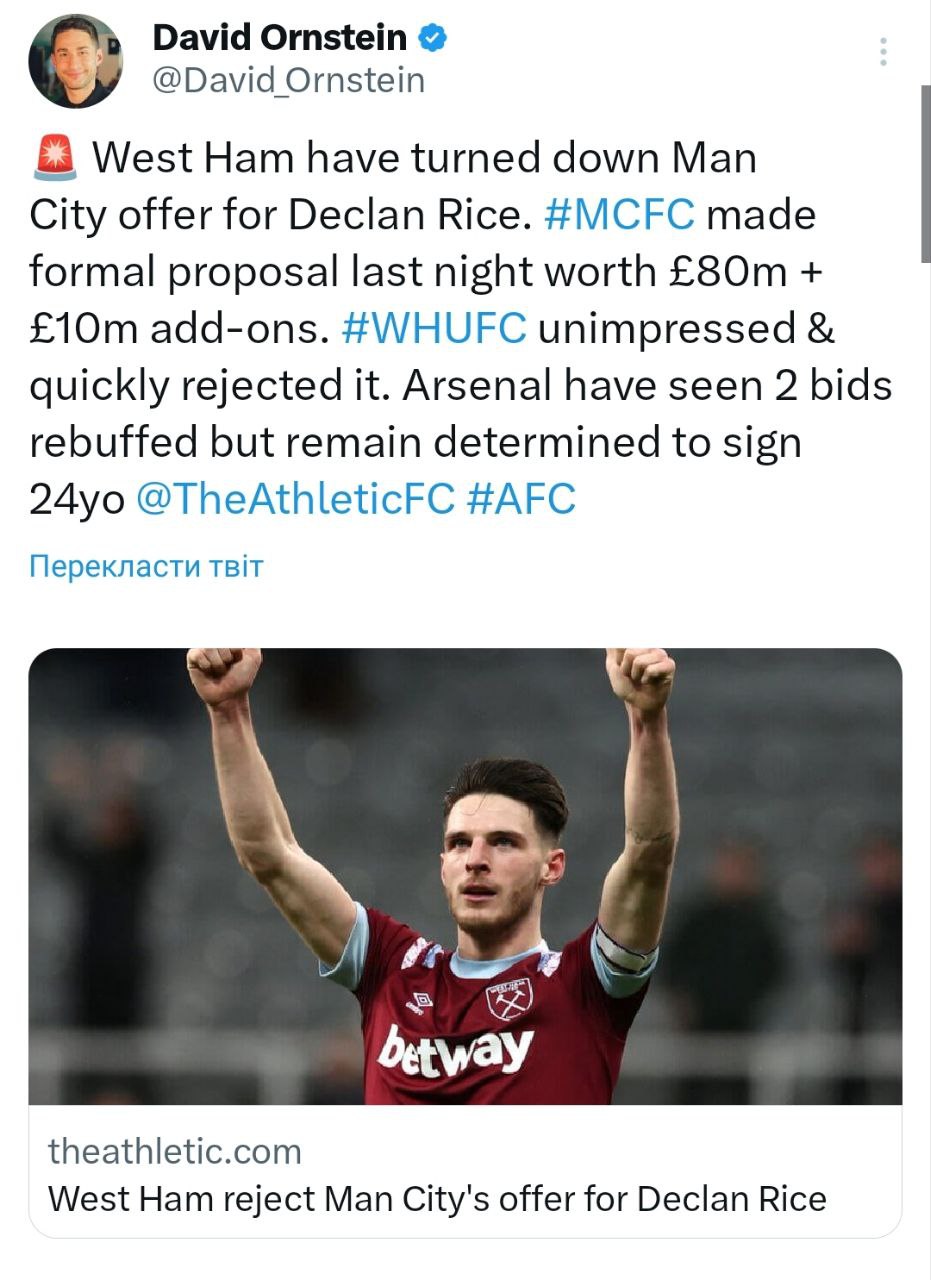931x1280 pixels.
Task: Open the 'West Ham reject Man City's offer' headline
Action: (x=437, y=1198)
